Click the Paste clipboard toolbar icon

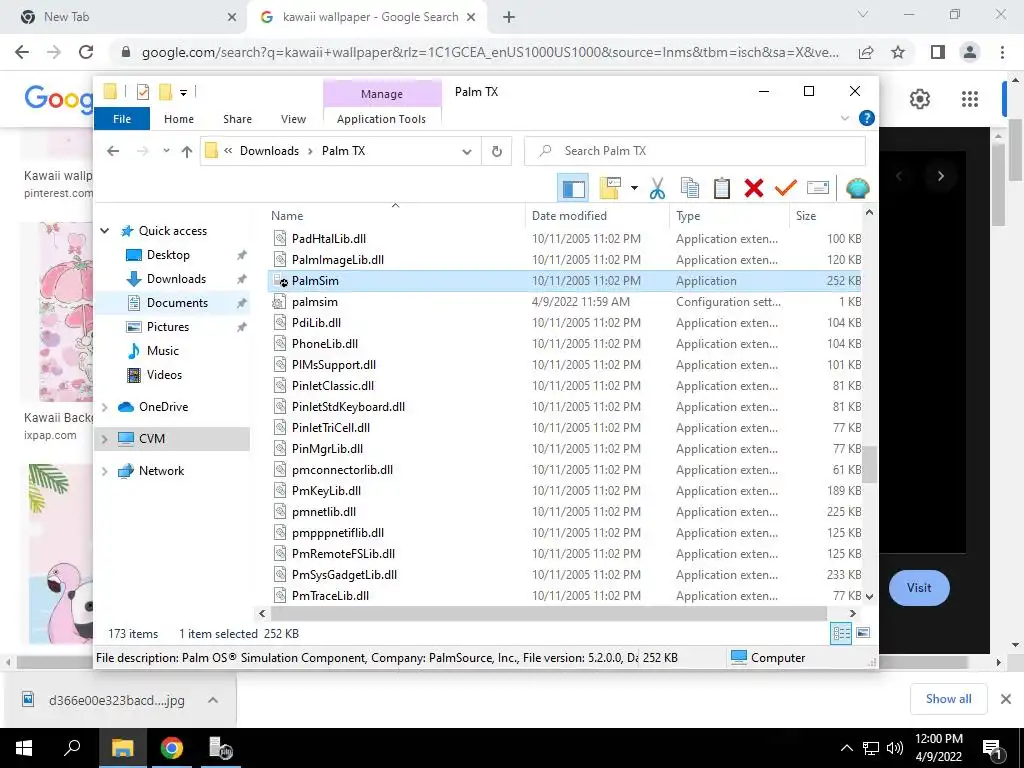coord(722,189)
